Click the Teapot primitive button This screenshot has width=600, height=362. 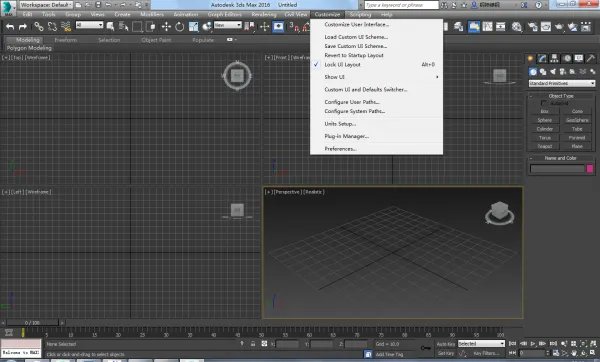(545, 147)
